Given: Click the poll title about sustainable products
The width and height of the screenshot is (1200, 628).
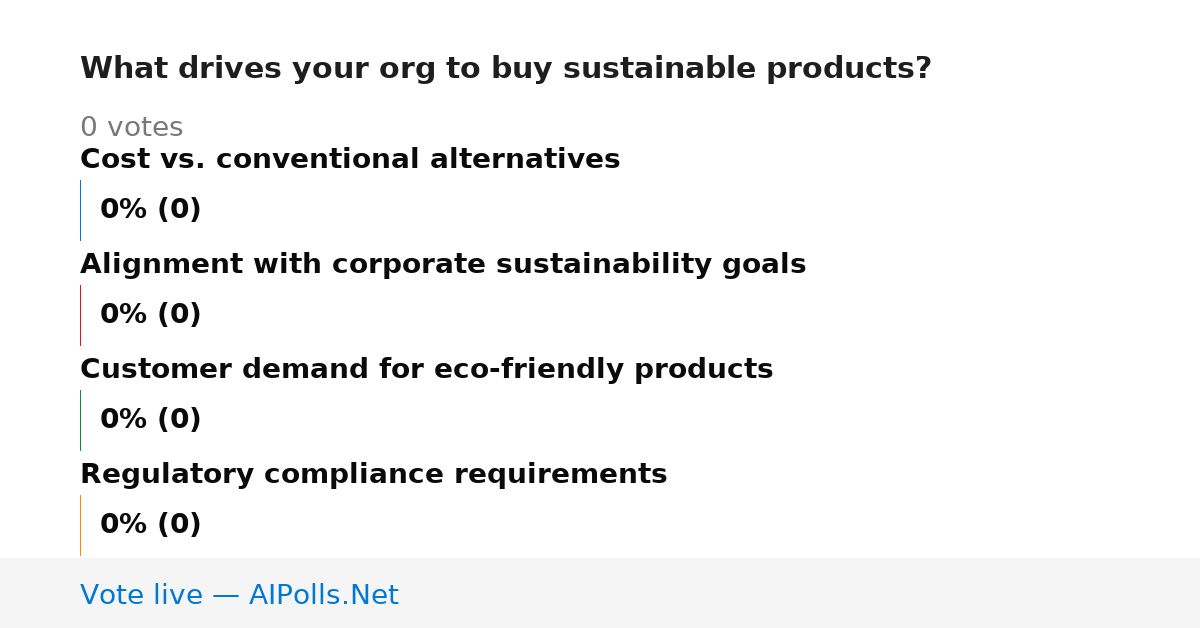Looking at the screenshot, I should coord(505,69).
